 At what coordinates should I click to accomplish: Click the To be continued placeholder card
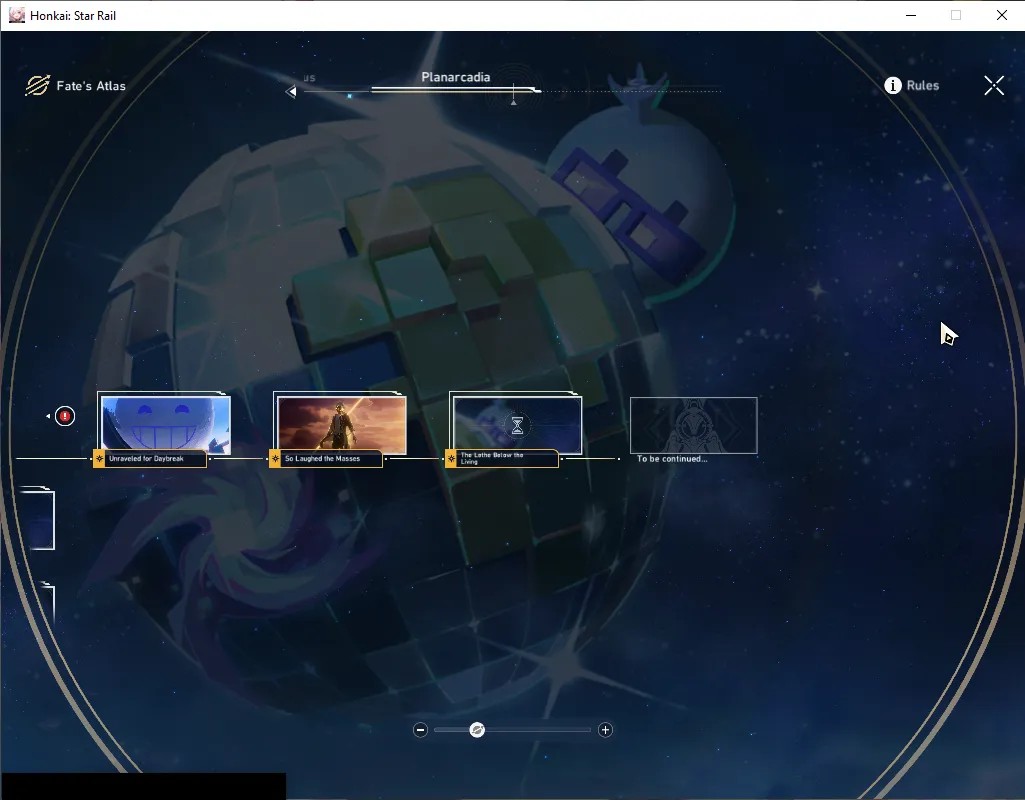(x=694, y=425)
